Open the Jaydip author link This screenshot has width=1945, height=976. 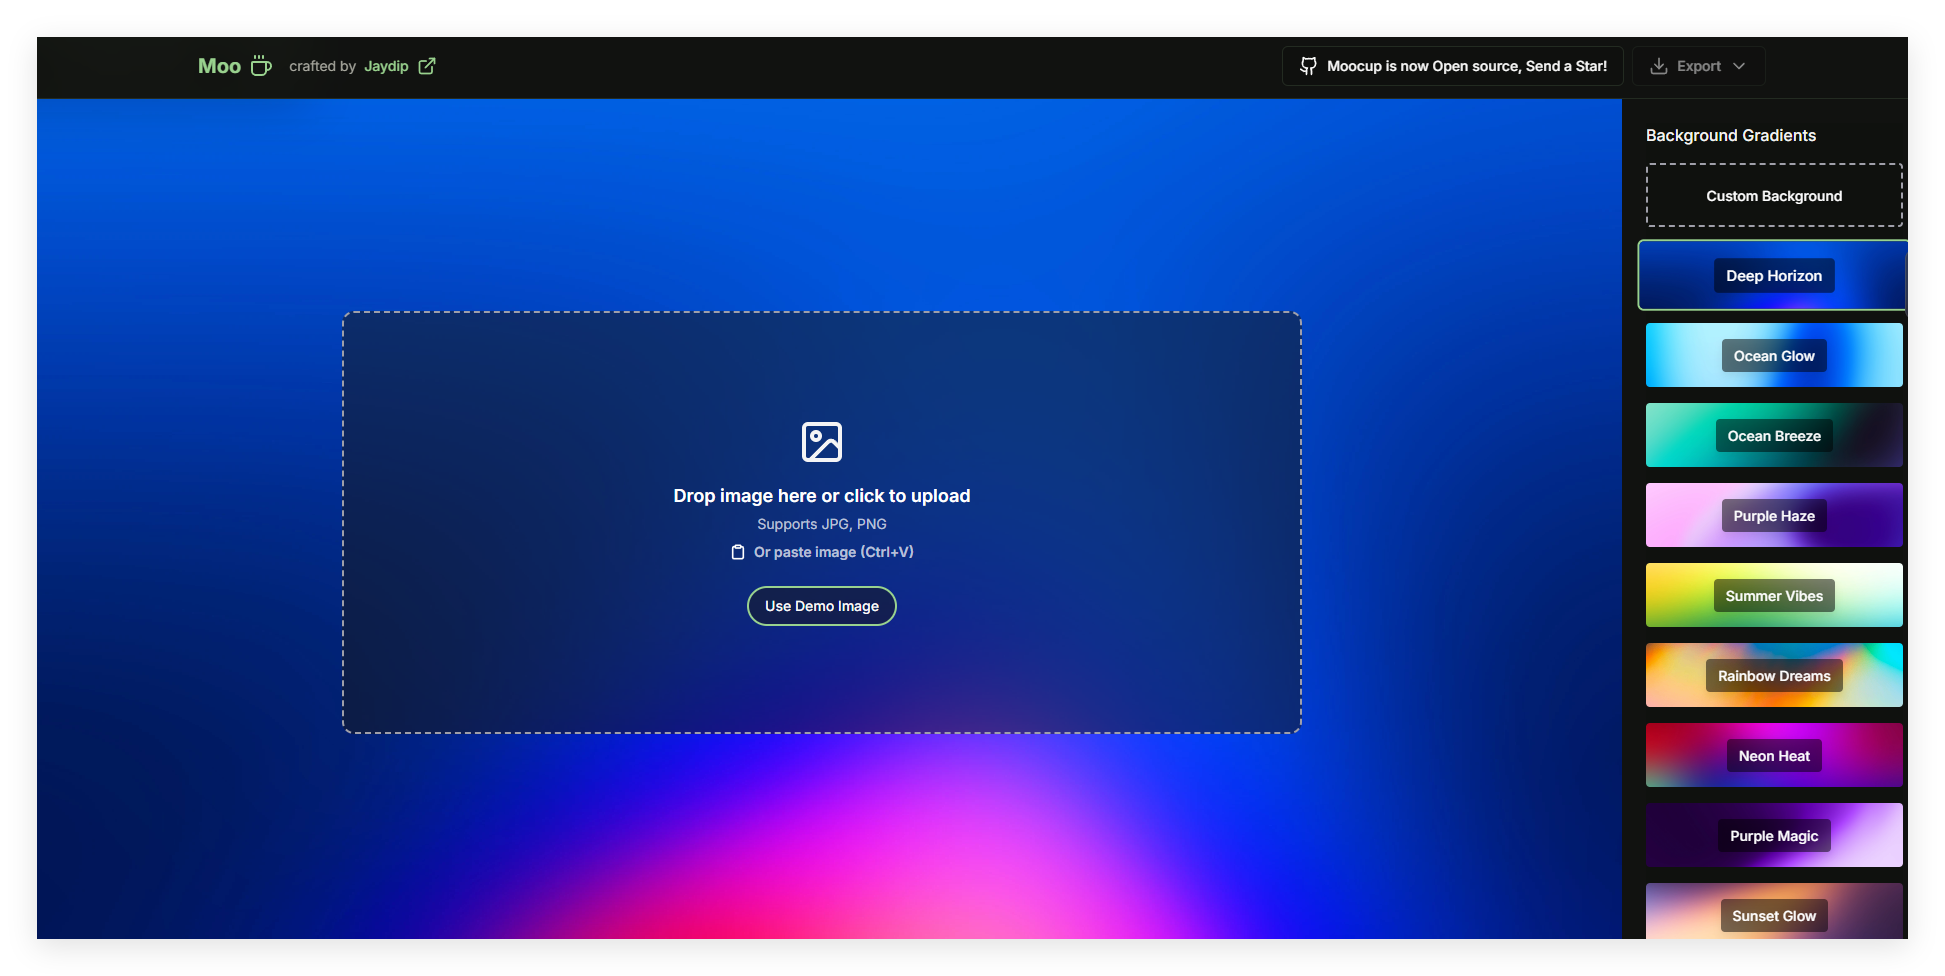tap(386, 66)
